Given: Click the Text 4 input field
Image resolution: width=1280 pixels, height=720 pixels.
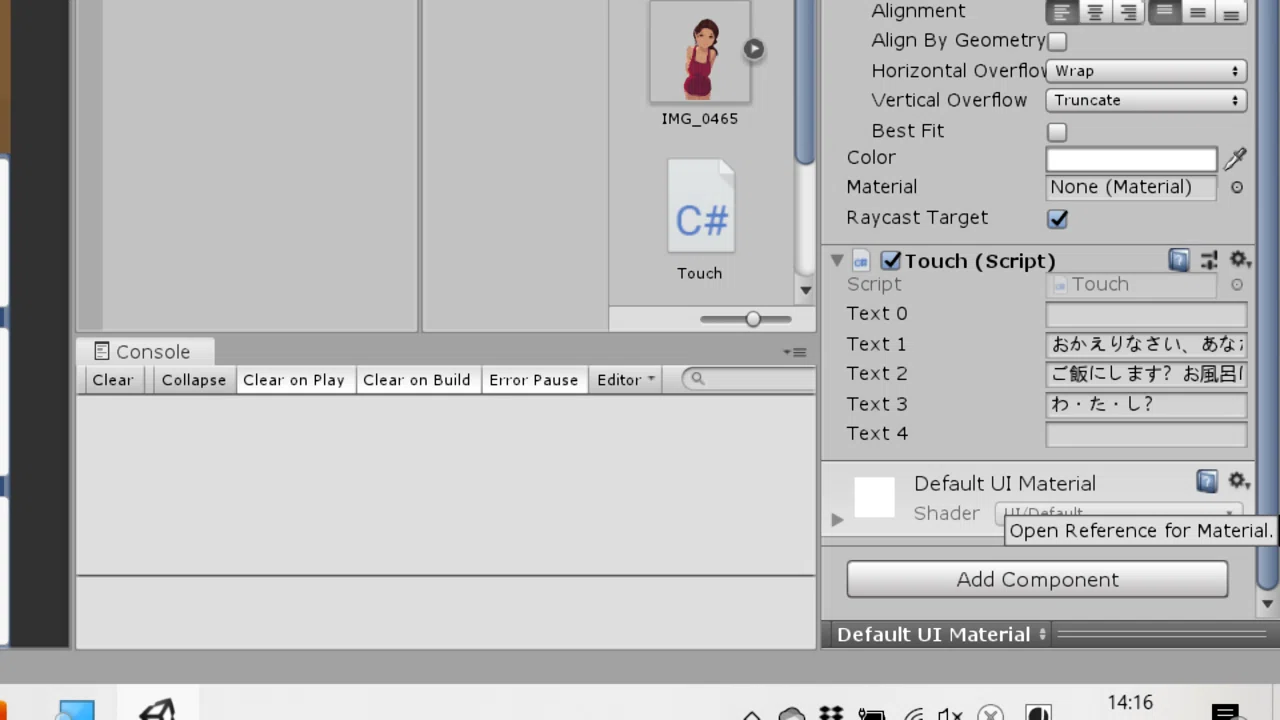Looking at the screenshot, I should tap(1146, 435).
